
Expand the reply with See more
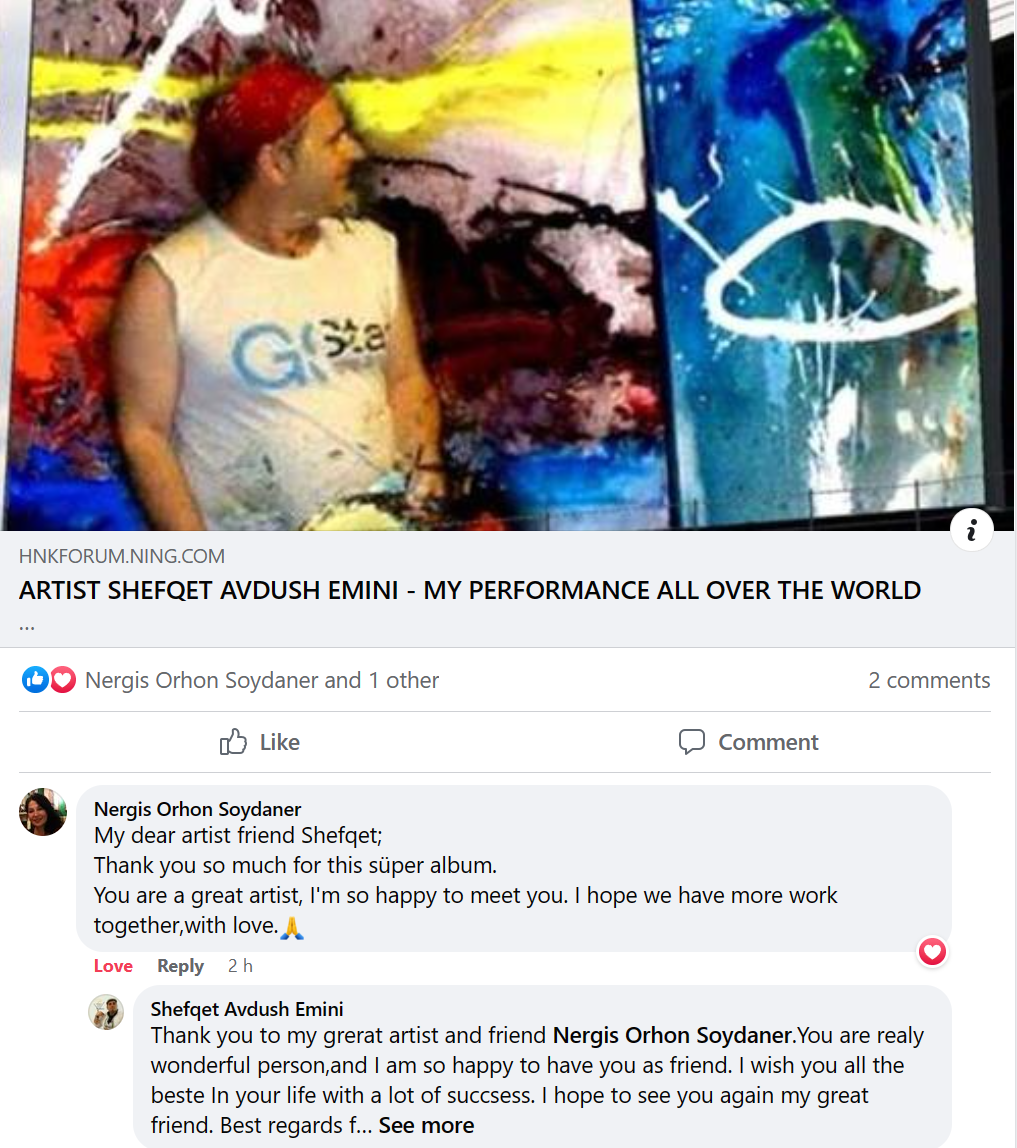click(426, 1125)
